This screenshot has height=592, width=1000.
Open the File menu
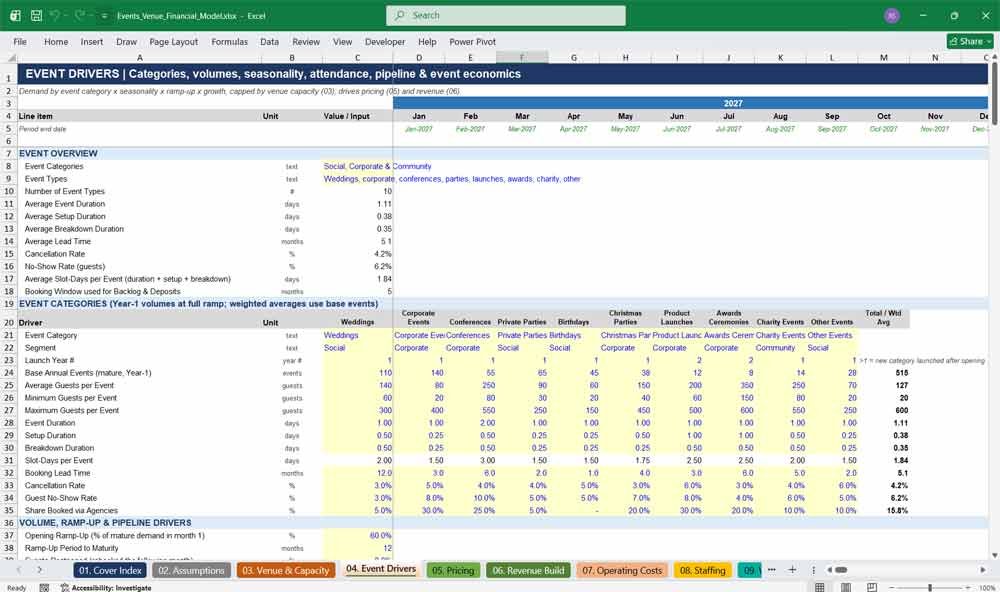[20, 41]
